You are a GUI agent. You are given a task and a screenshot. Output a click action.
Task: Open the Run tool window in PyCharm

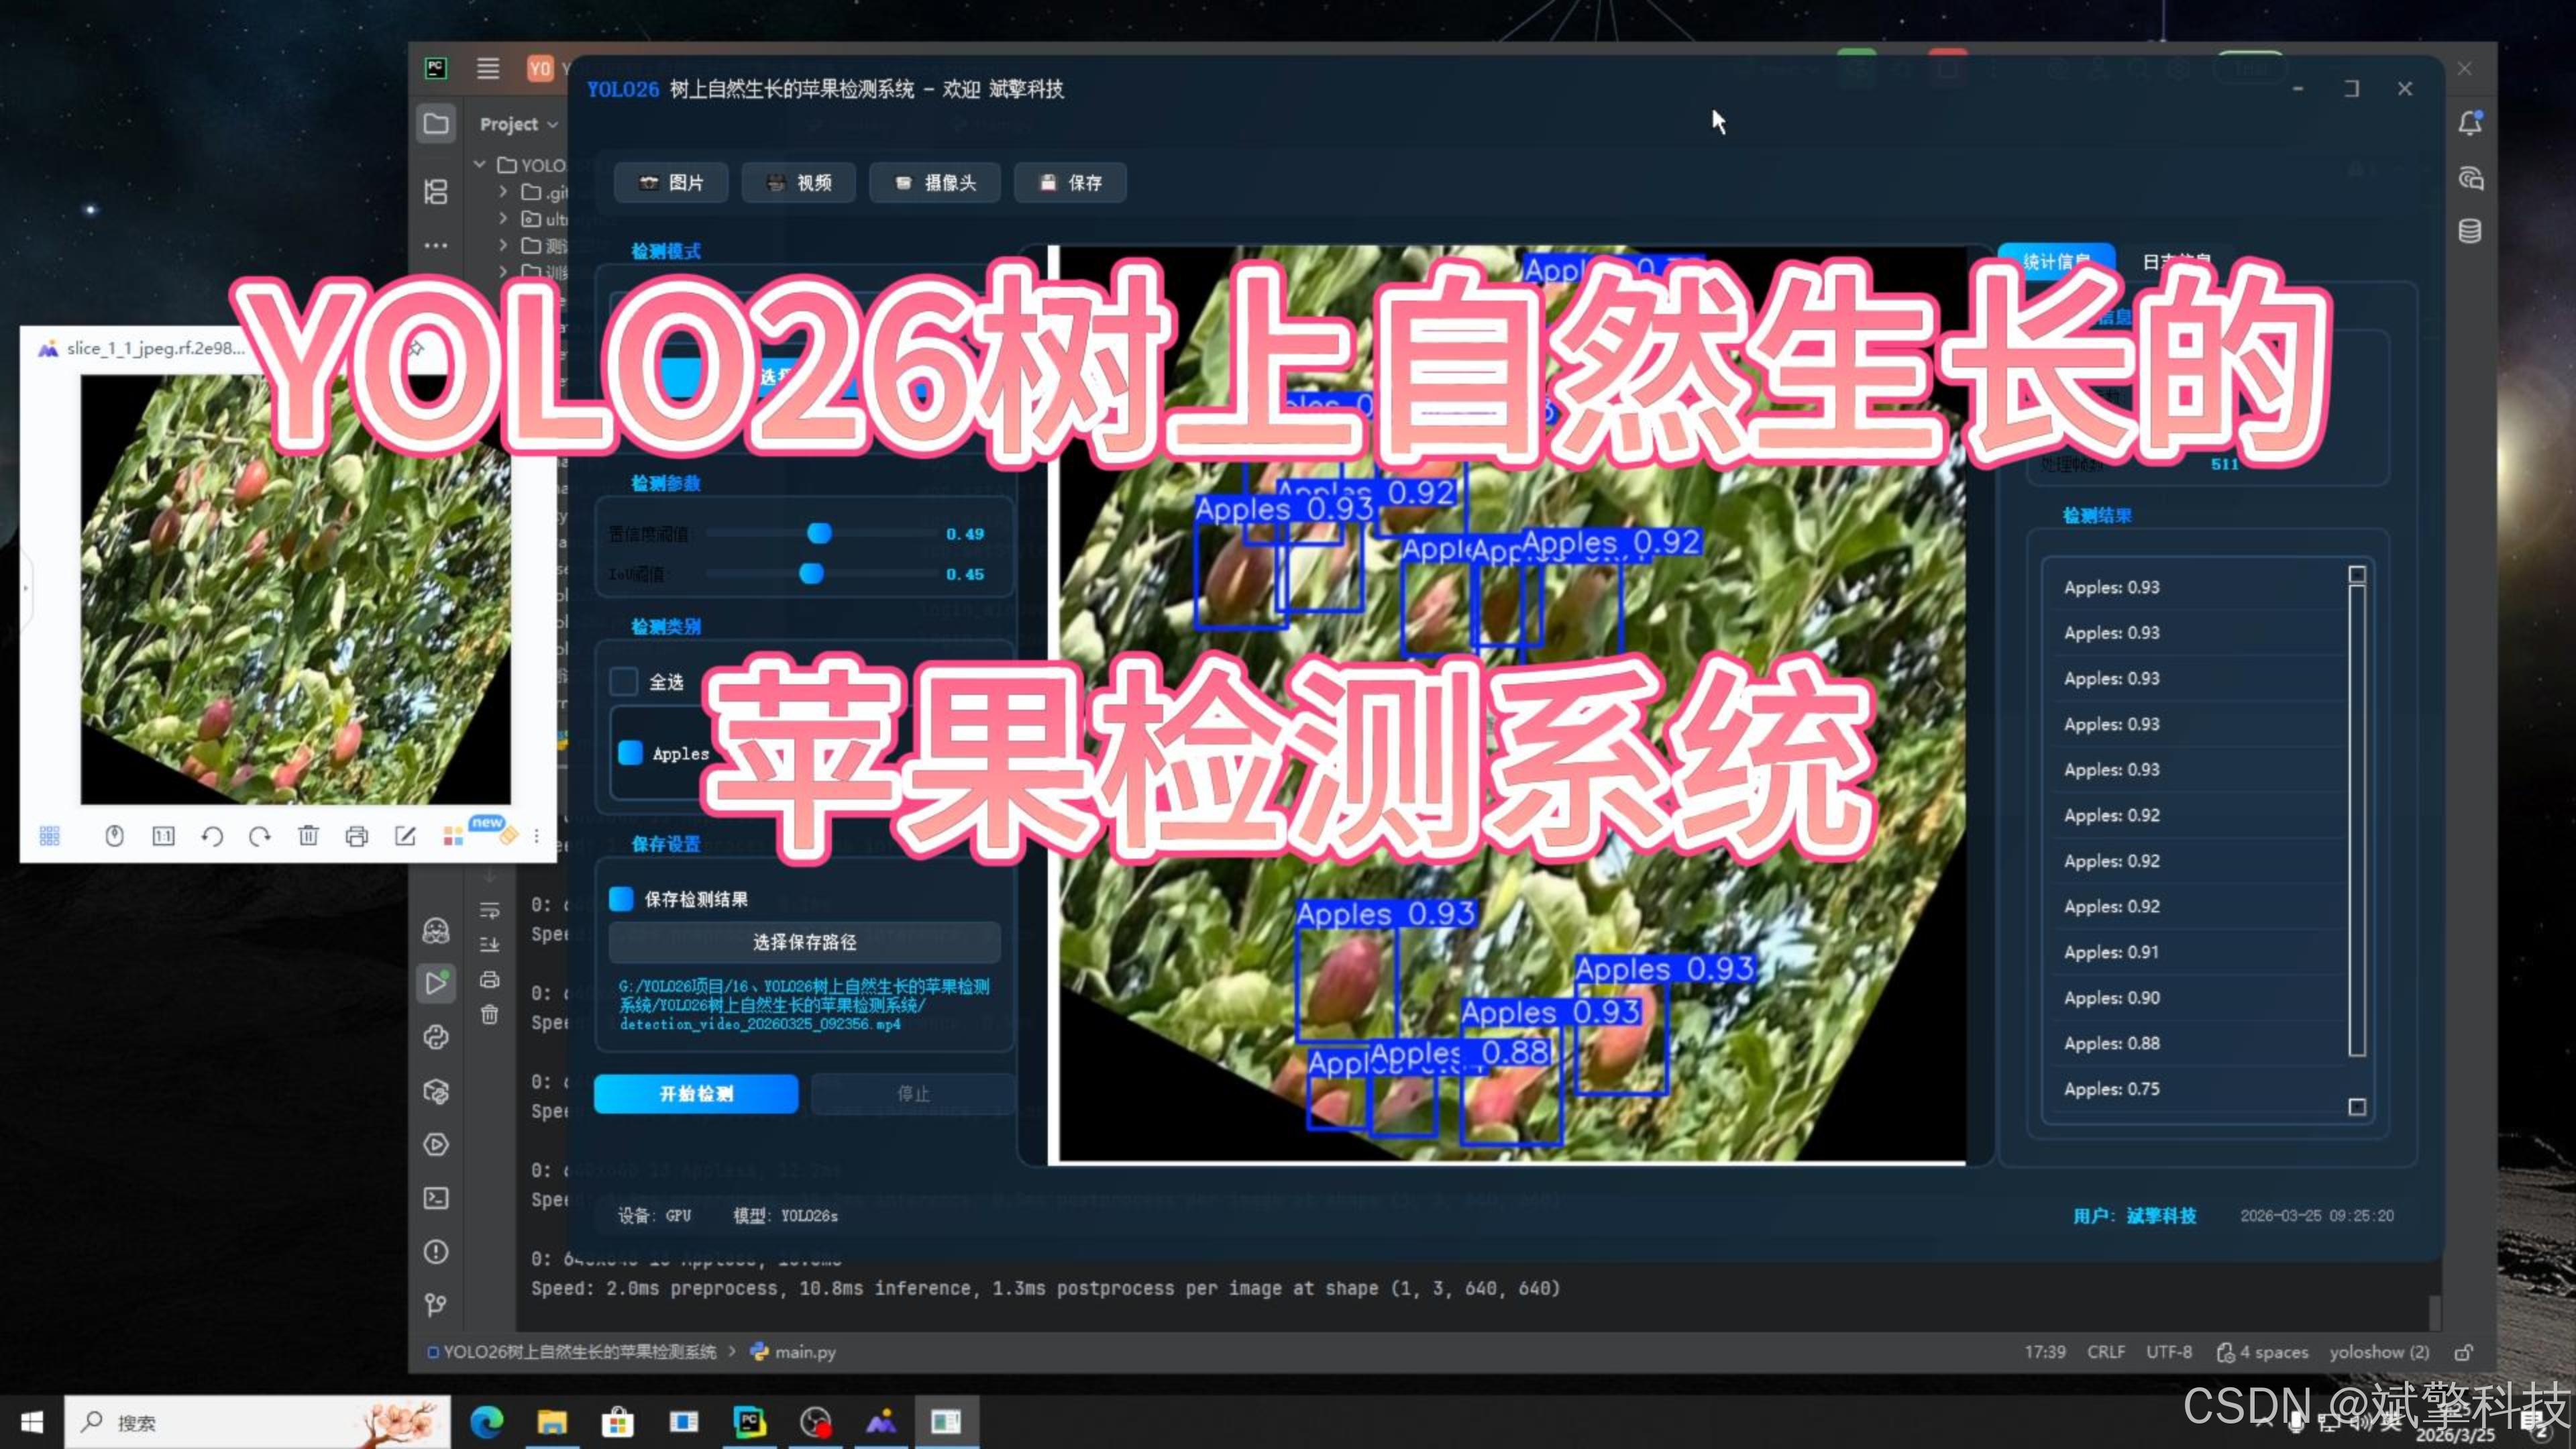coord(436,983)
